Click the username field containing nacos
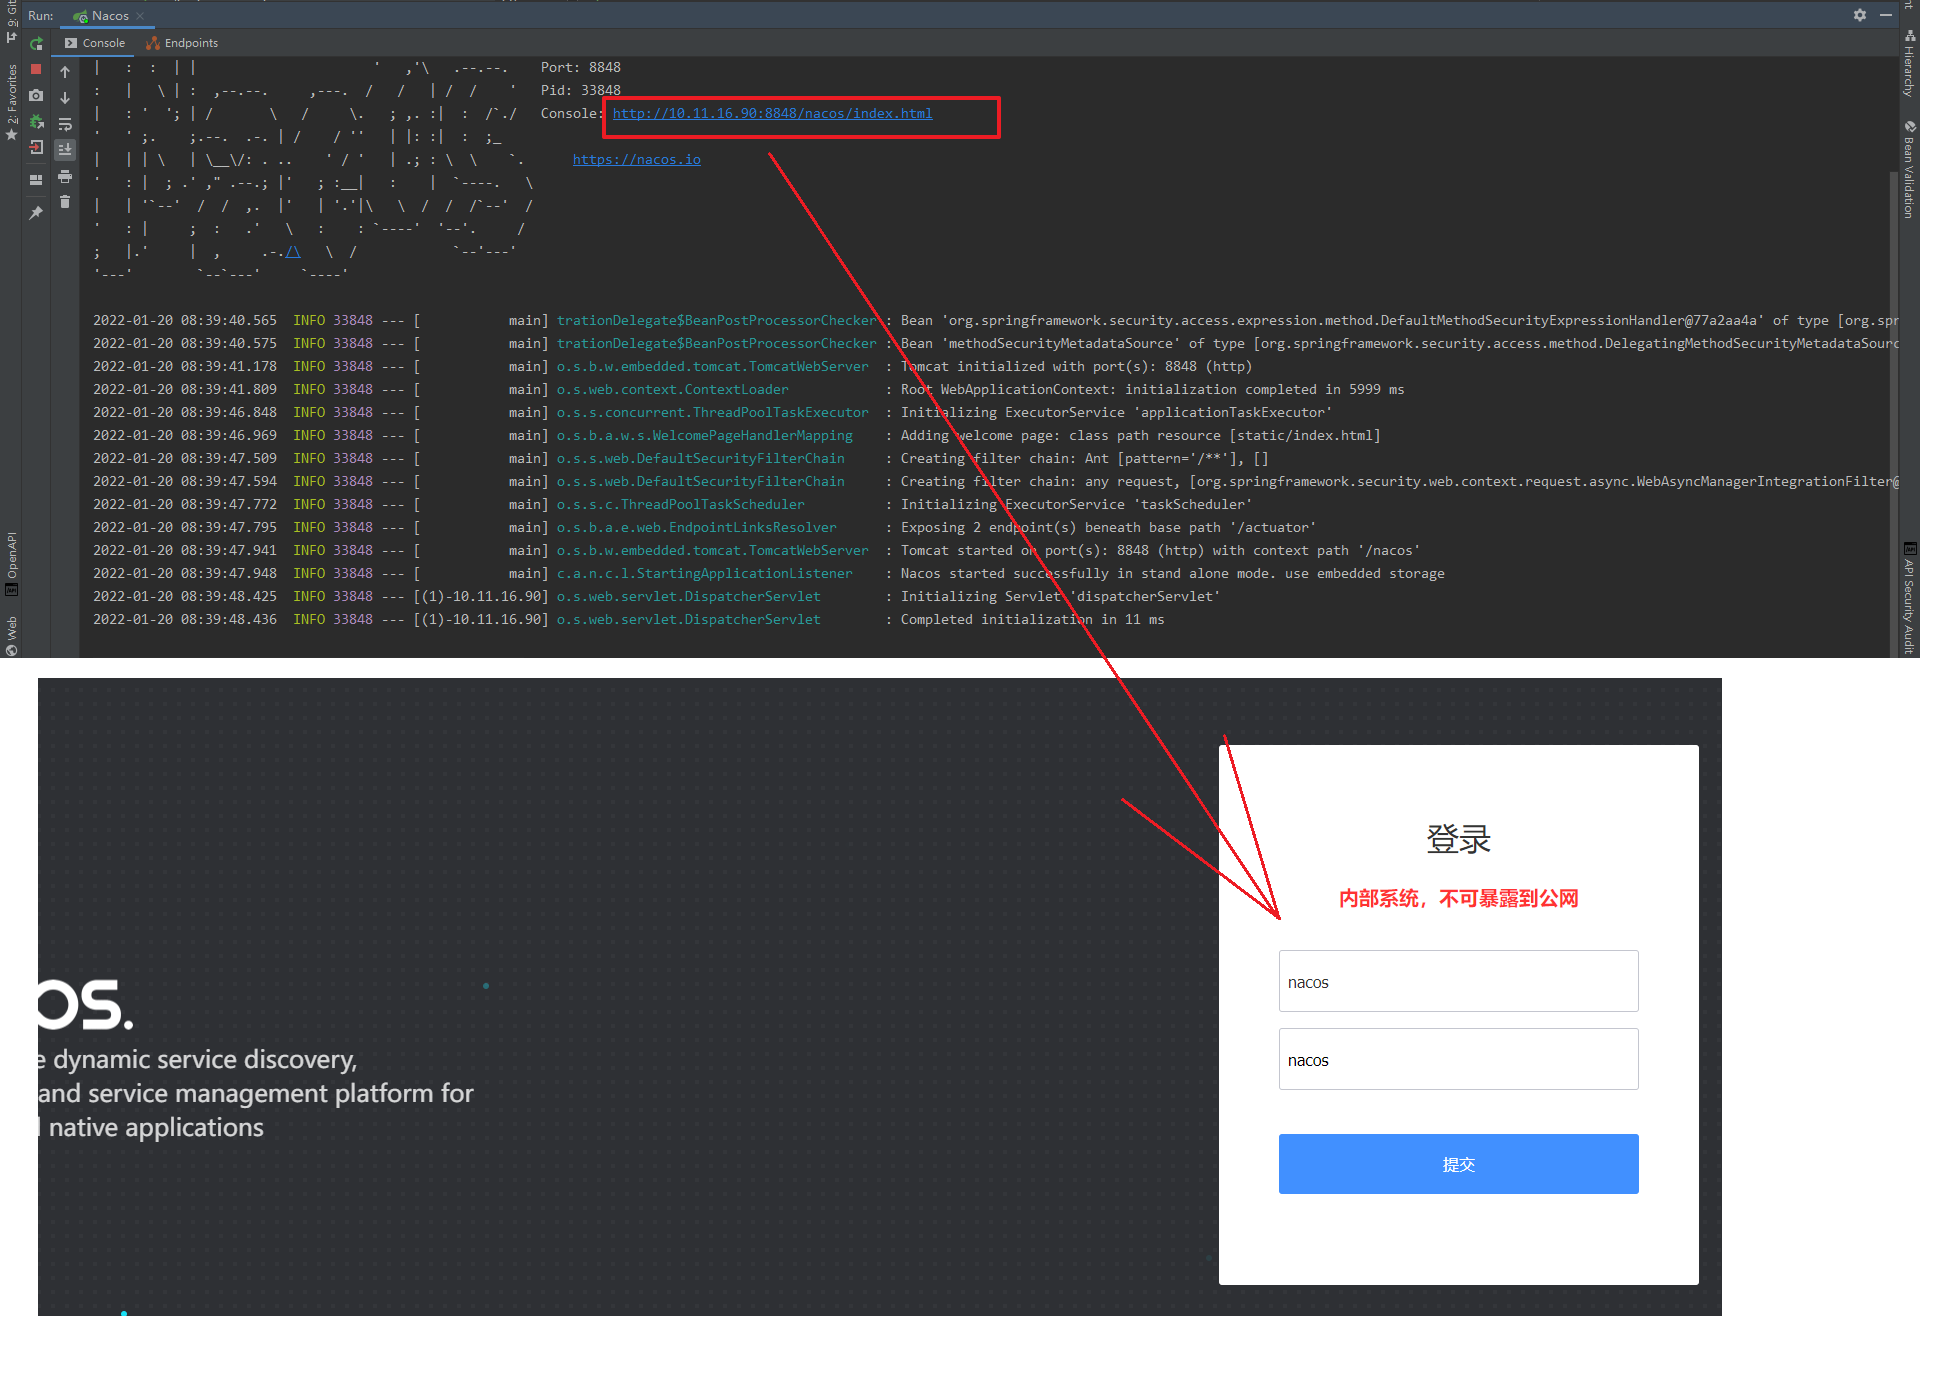Screen dimensions: 1940x1380 1458,981
